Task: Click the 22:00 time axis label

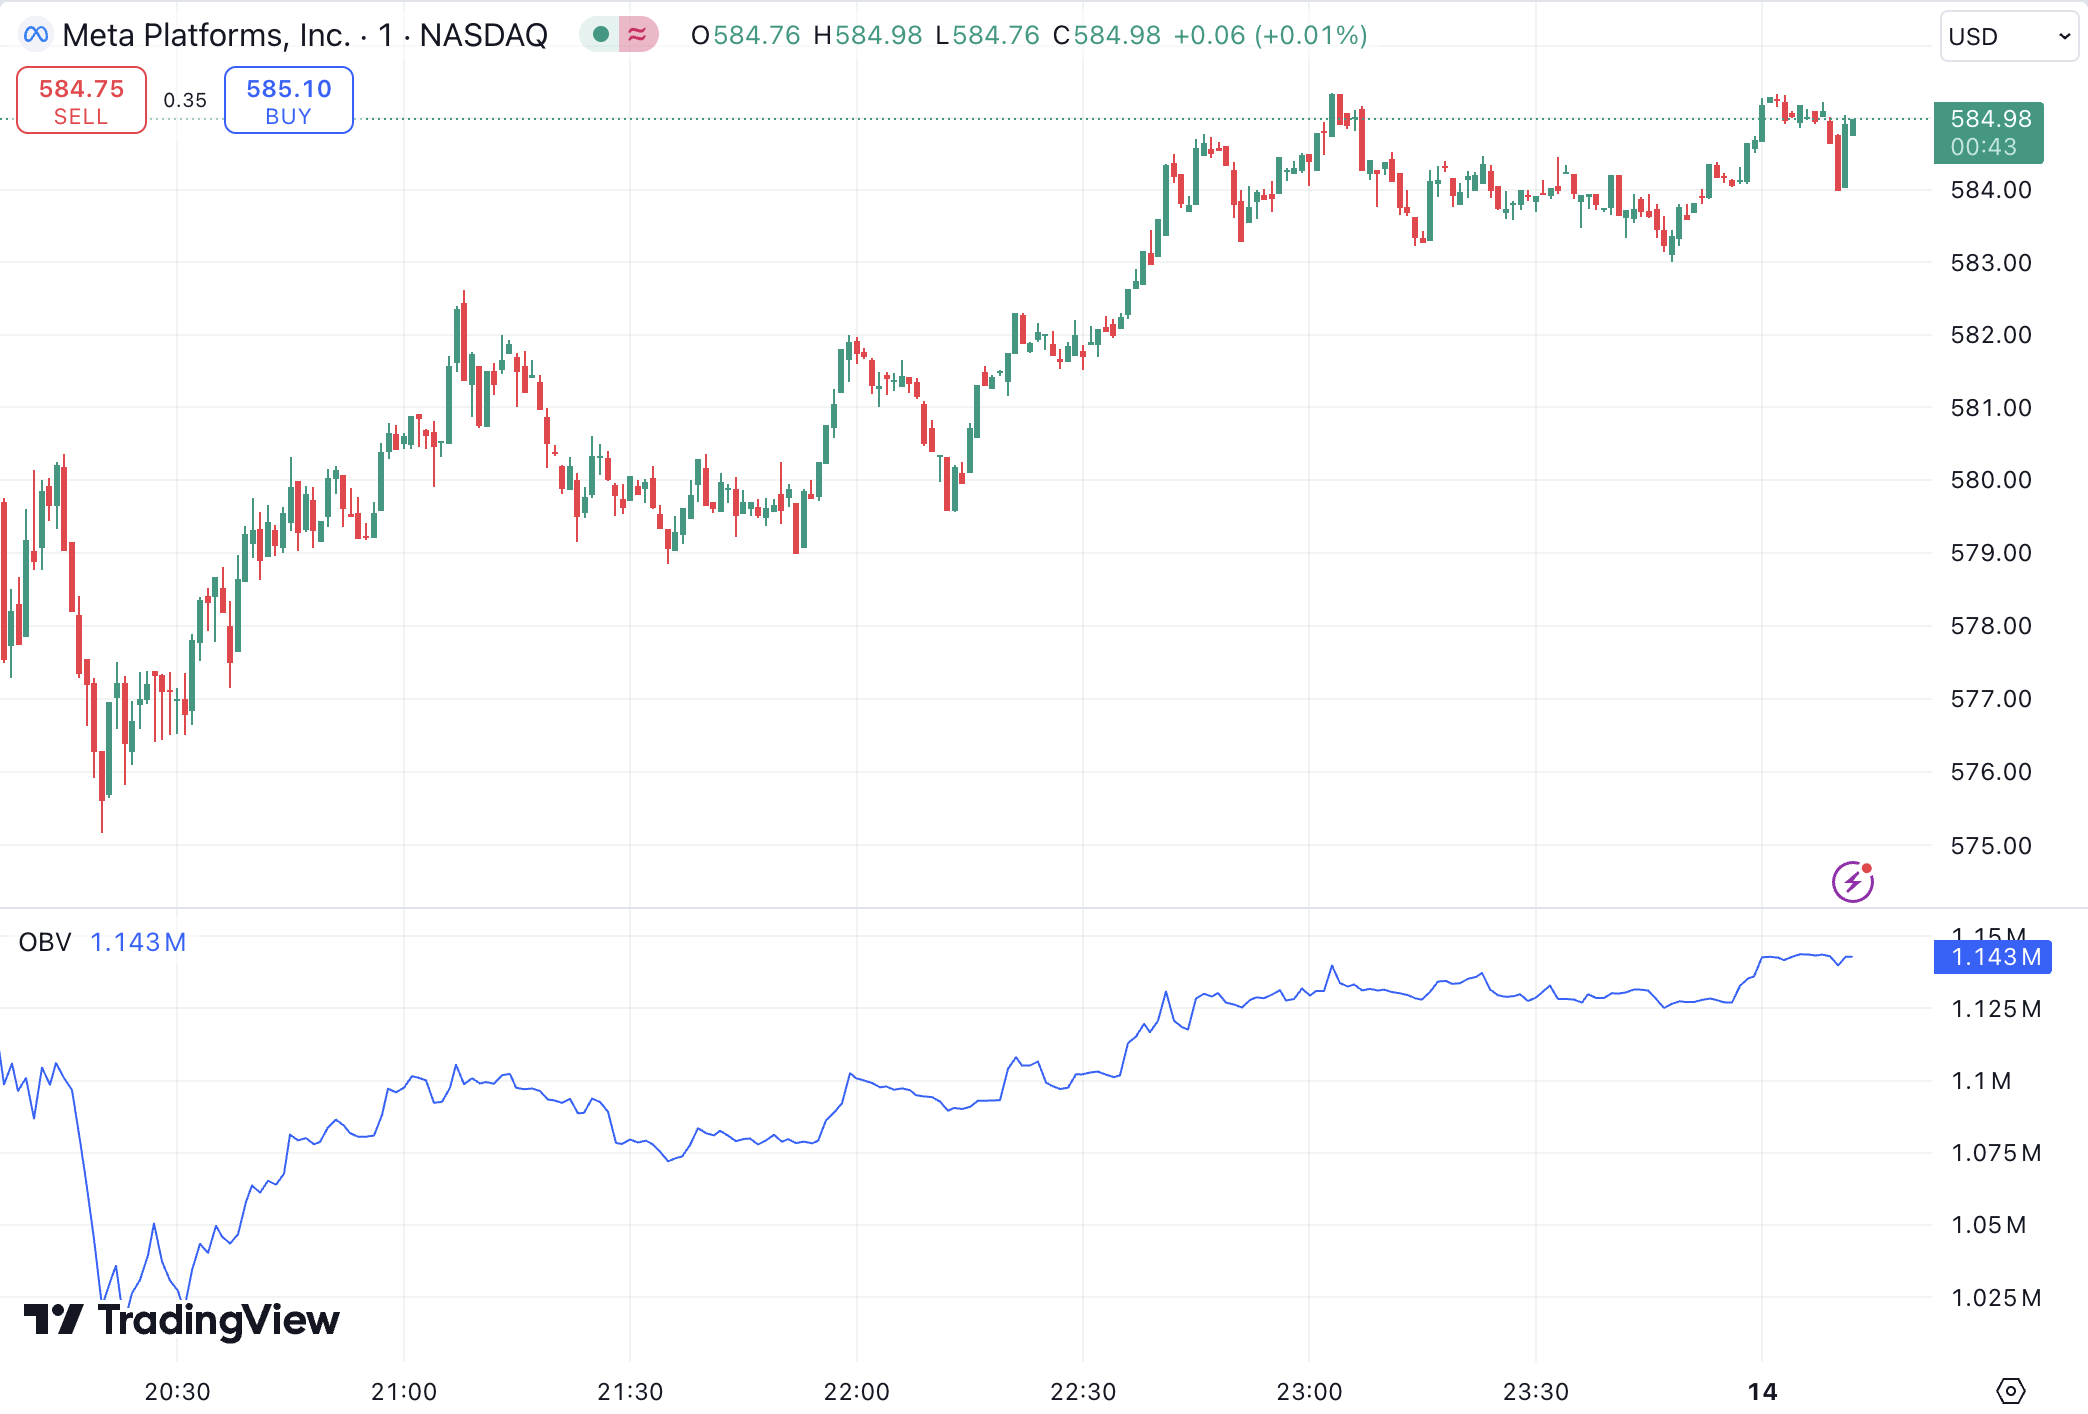Action: pyautogui.click(x=857, y=1391)
